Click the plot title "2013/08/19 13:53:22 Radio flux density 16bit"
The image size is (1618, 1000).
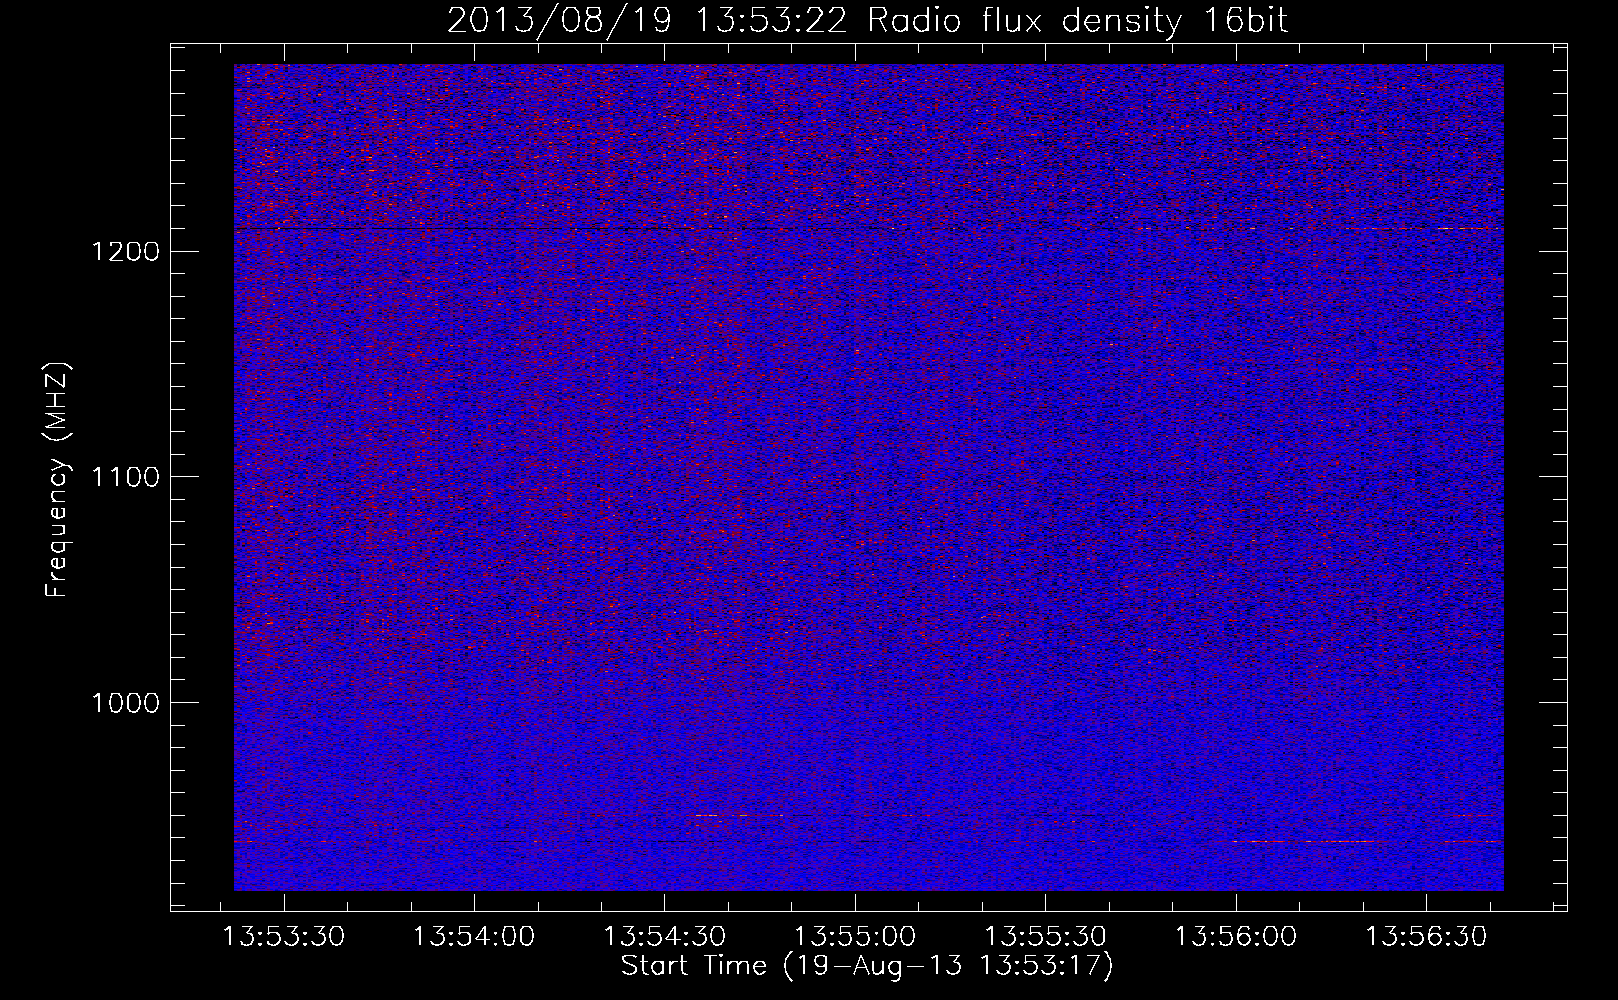(x=867, y=21)
